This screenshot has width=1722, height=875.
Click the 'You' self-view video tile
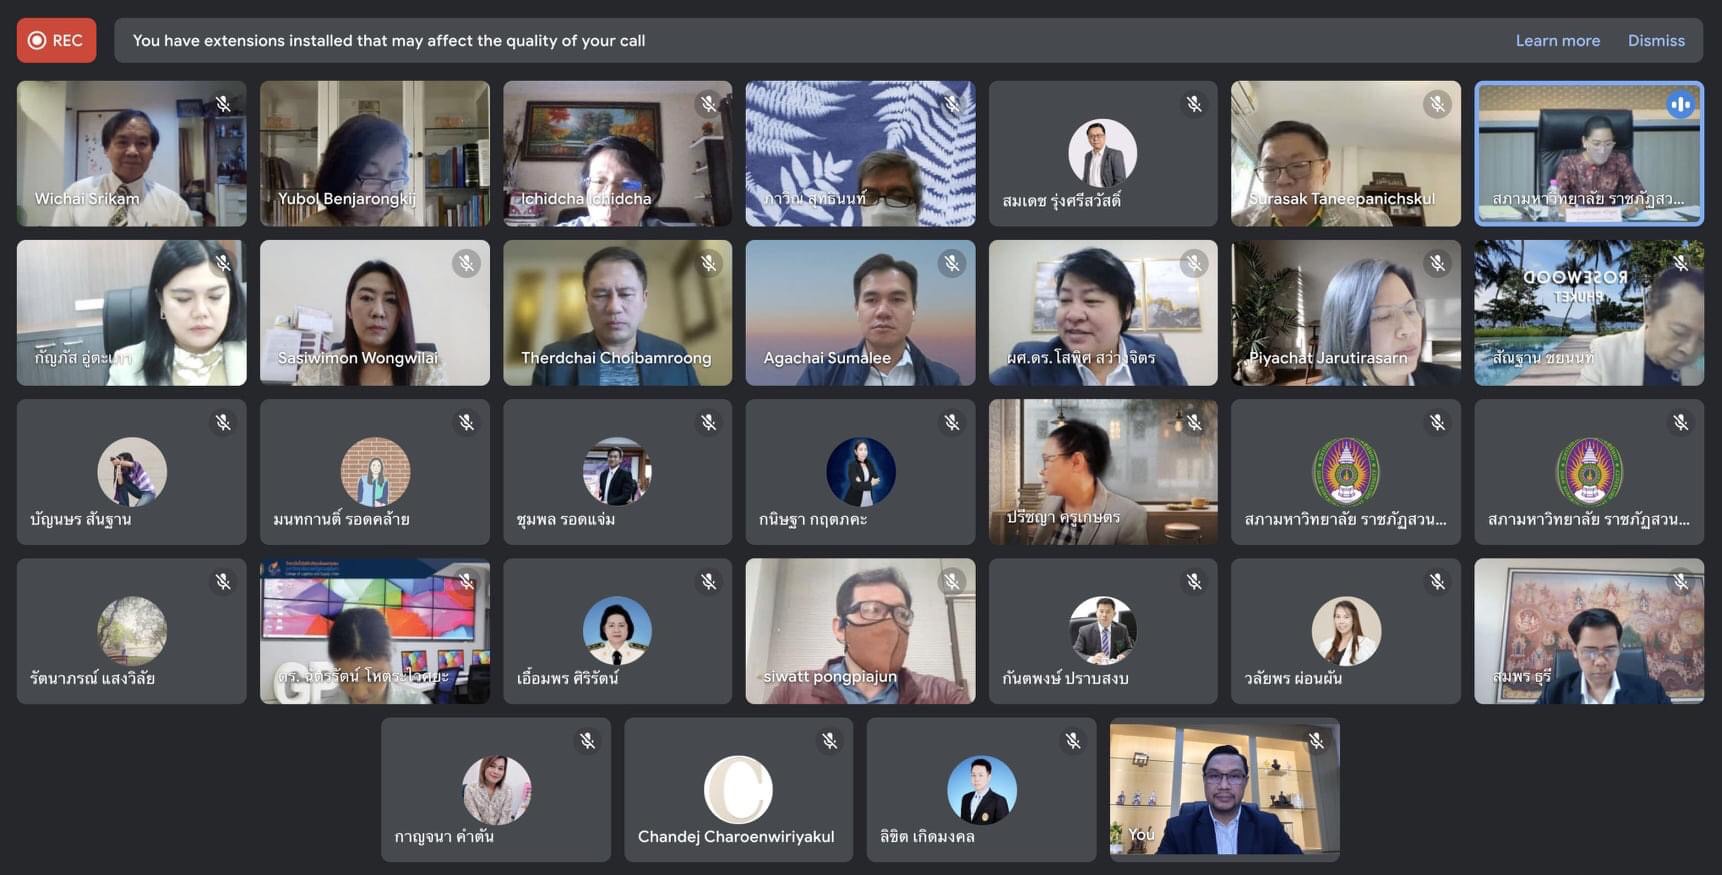pos(1224,789)
